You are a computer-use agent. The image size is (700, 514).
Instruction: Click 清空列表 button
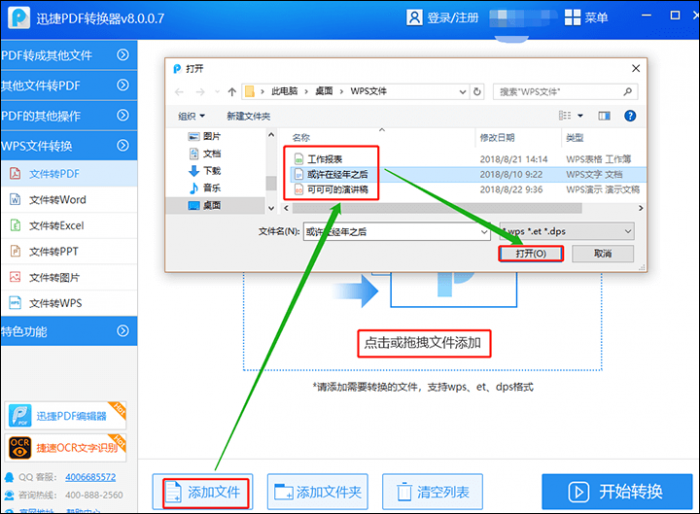tap(432, 492)
